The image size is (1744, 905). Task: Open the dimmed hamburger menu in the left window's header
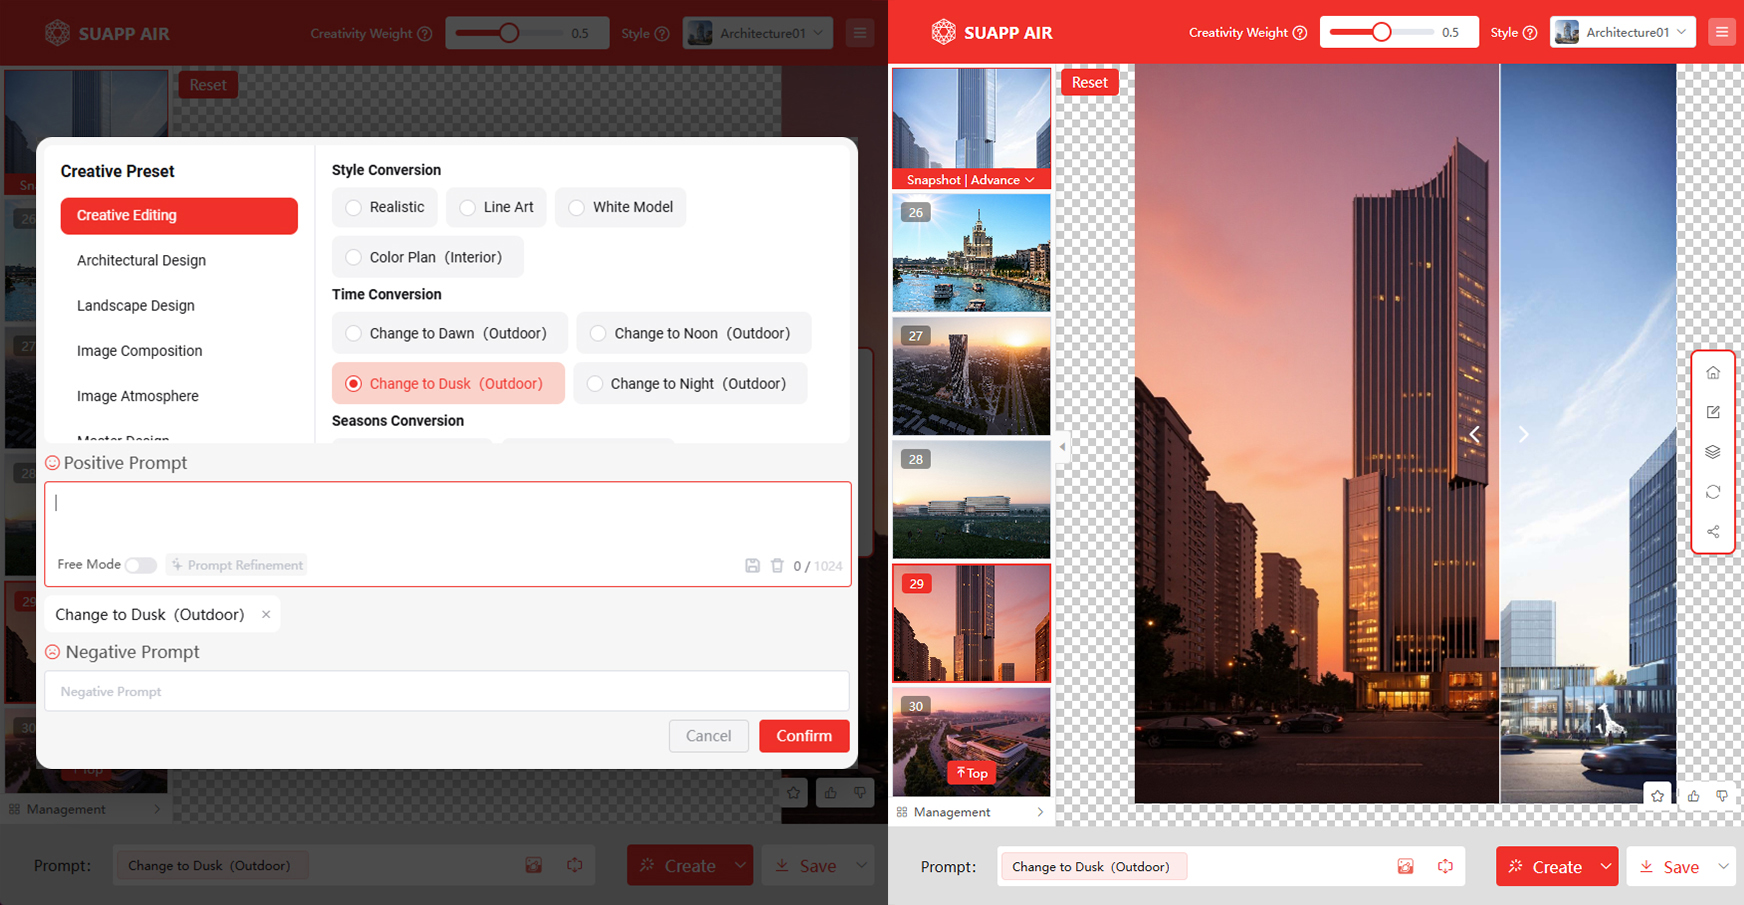860,33
